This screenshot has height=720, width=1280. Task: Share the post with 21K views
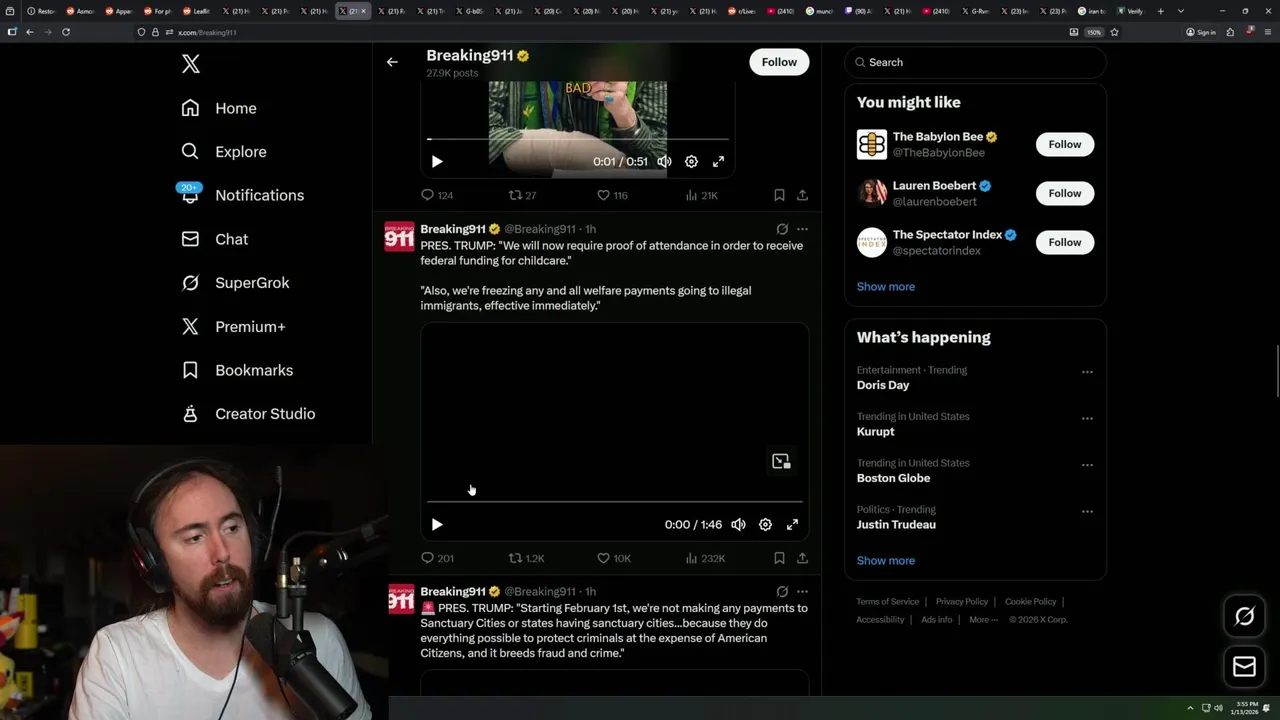point(802,195)
